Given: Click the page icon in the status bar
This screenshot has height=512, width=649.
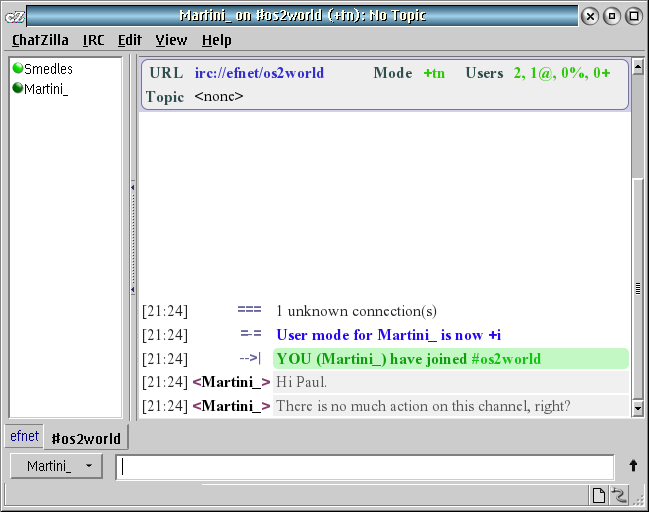Looking at the screenshot, I should click(x=599, y=495).
